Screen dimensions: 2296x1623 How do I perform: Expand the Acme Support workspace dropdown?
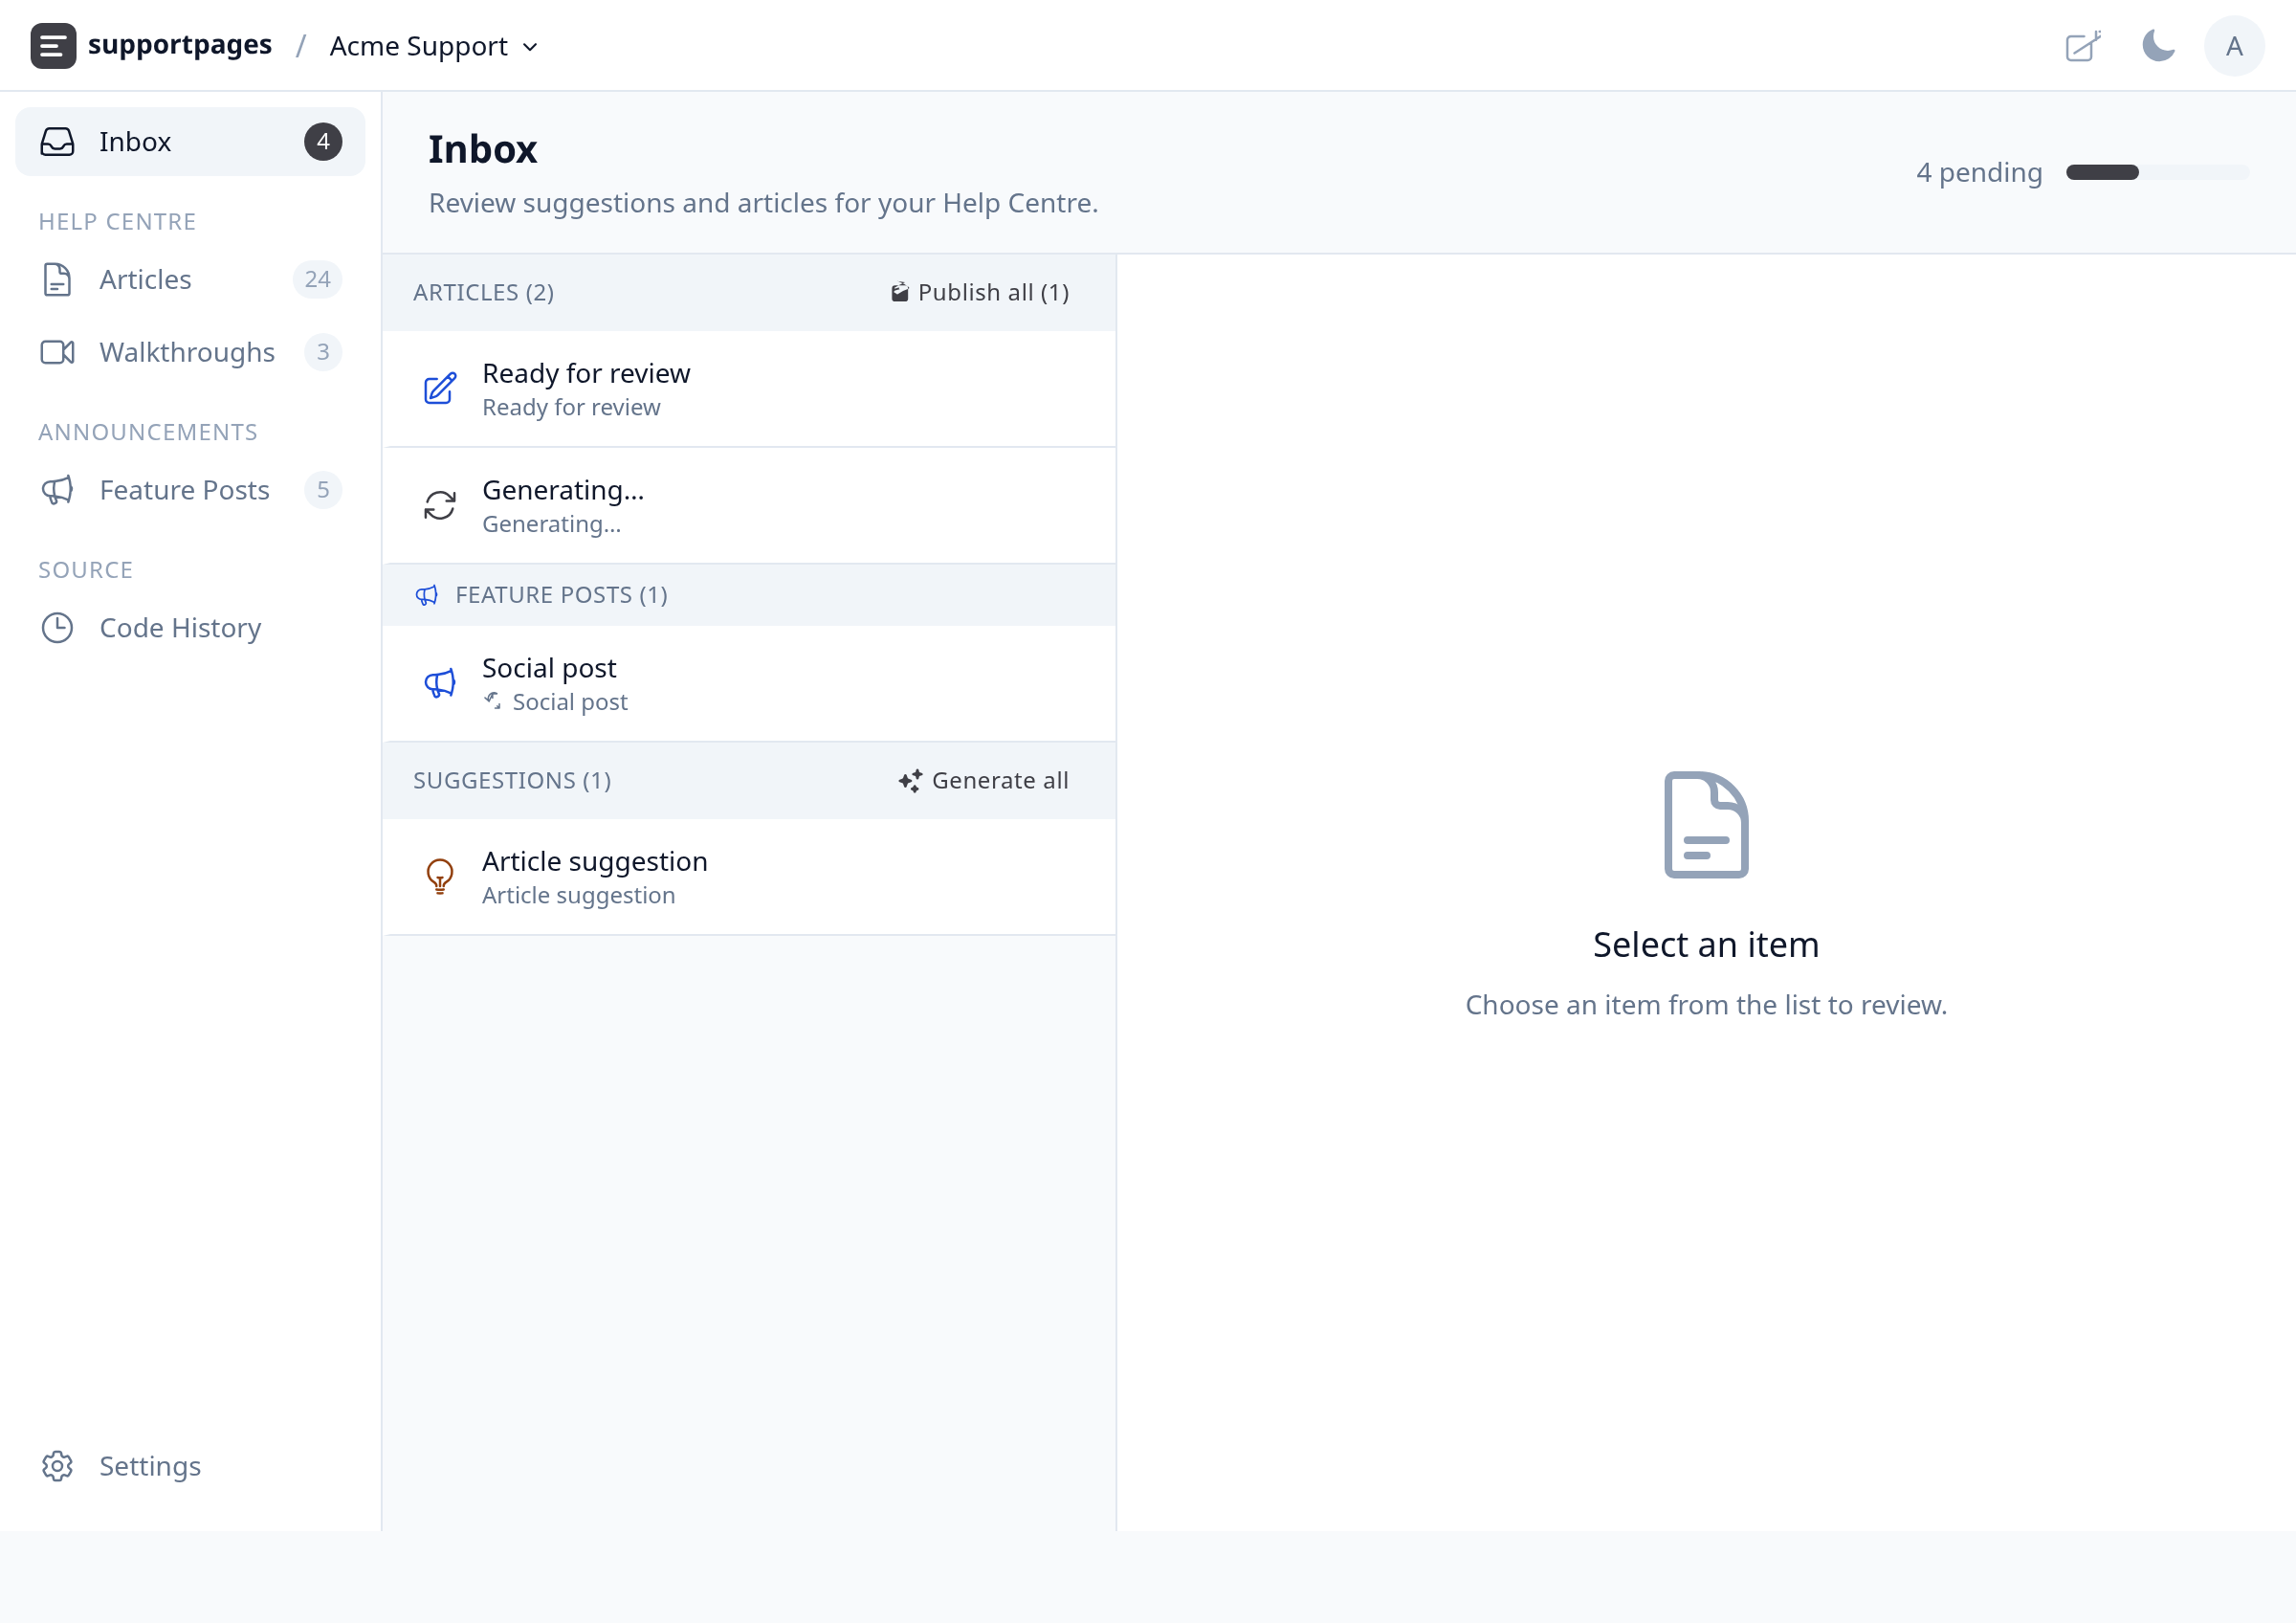(434, 46)
